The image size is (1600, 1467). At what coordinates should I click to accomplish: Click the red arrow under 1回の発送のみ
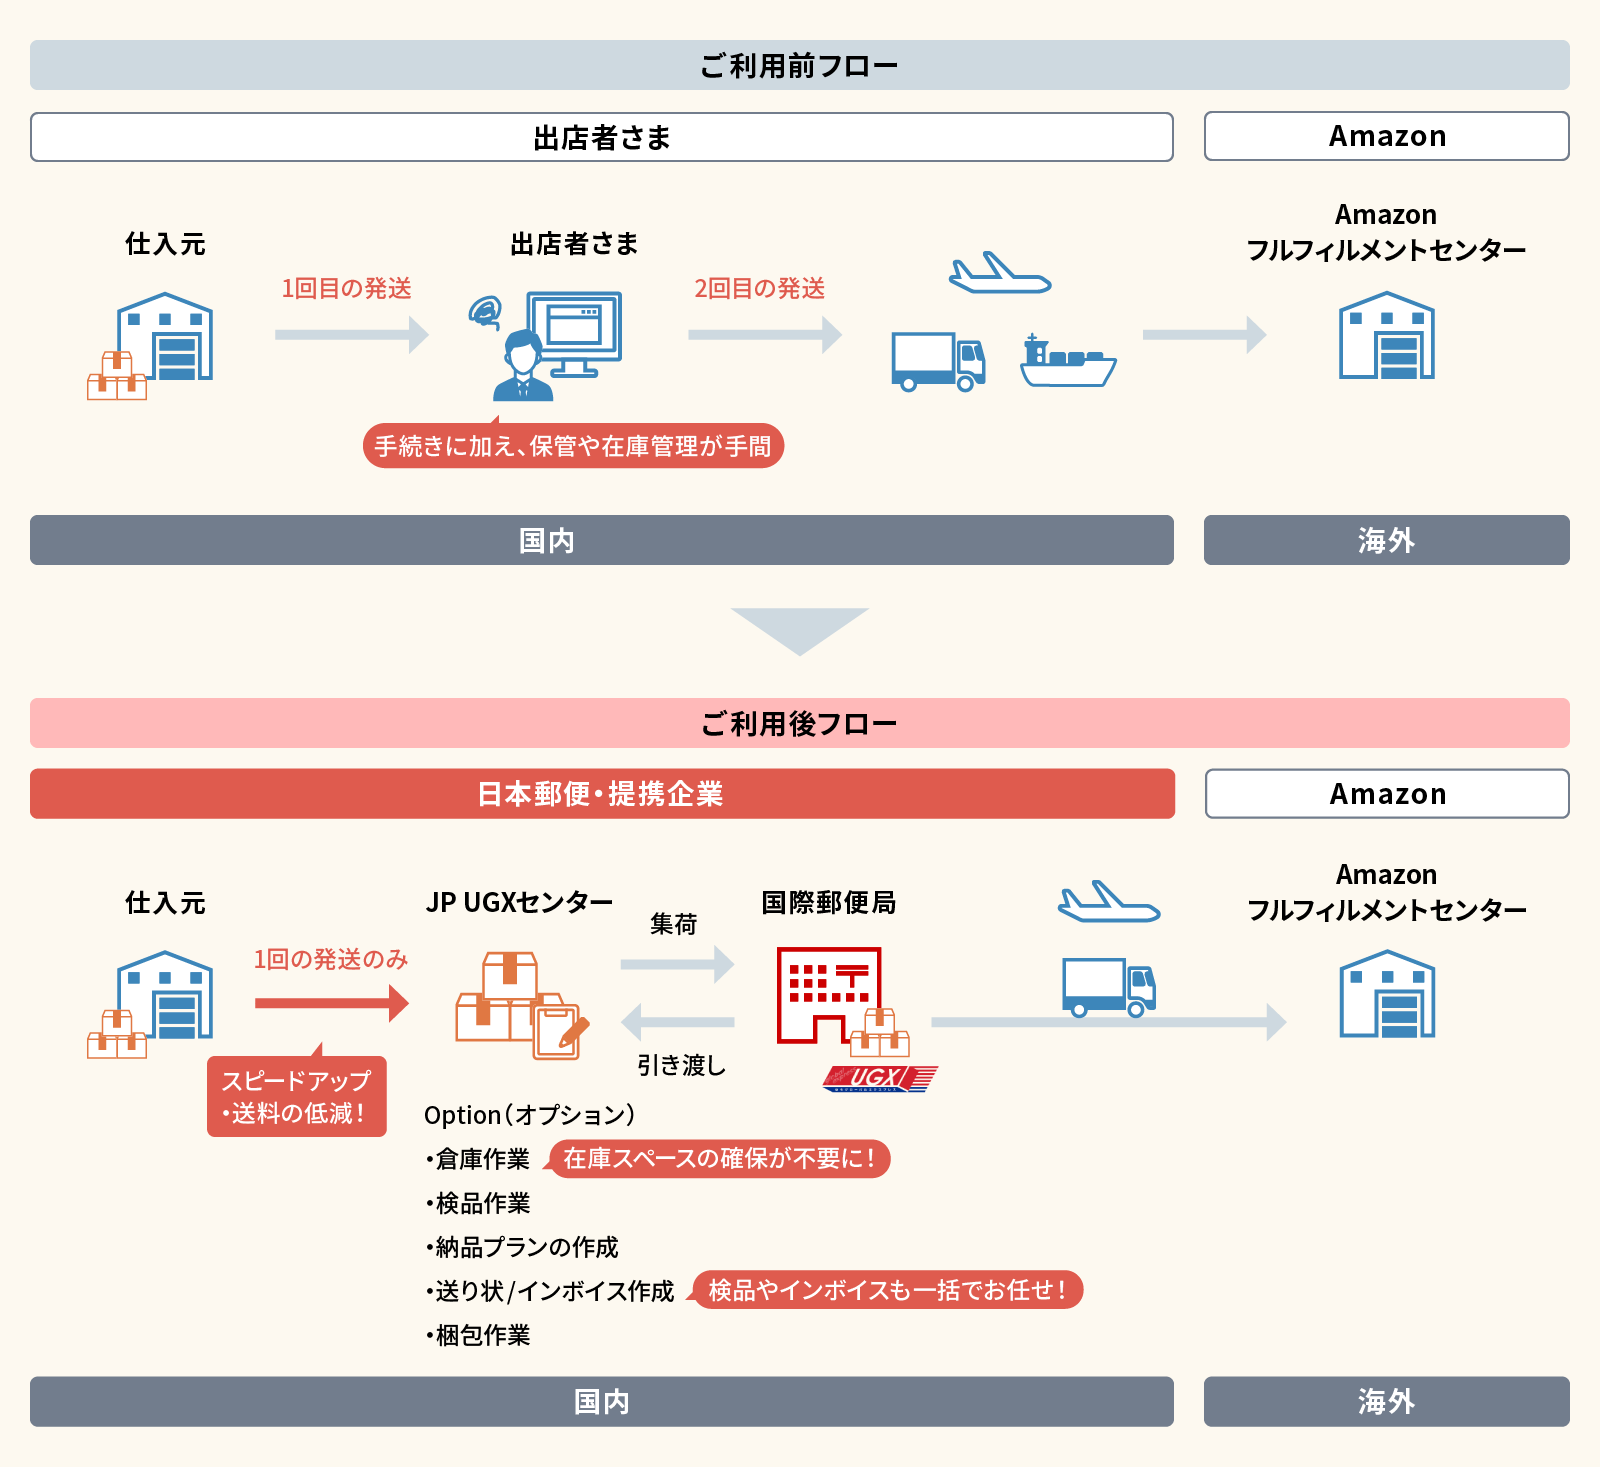332,1003
